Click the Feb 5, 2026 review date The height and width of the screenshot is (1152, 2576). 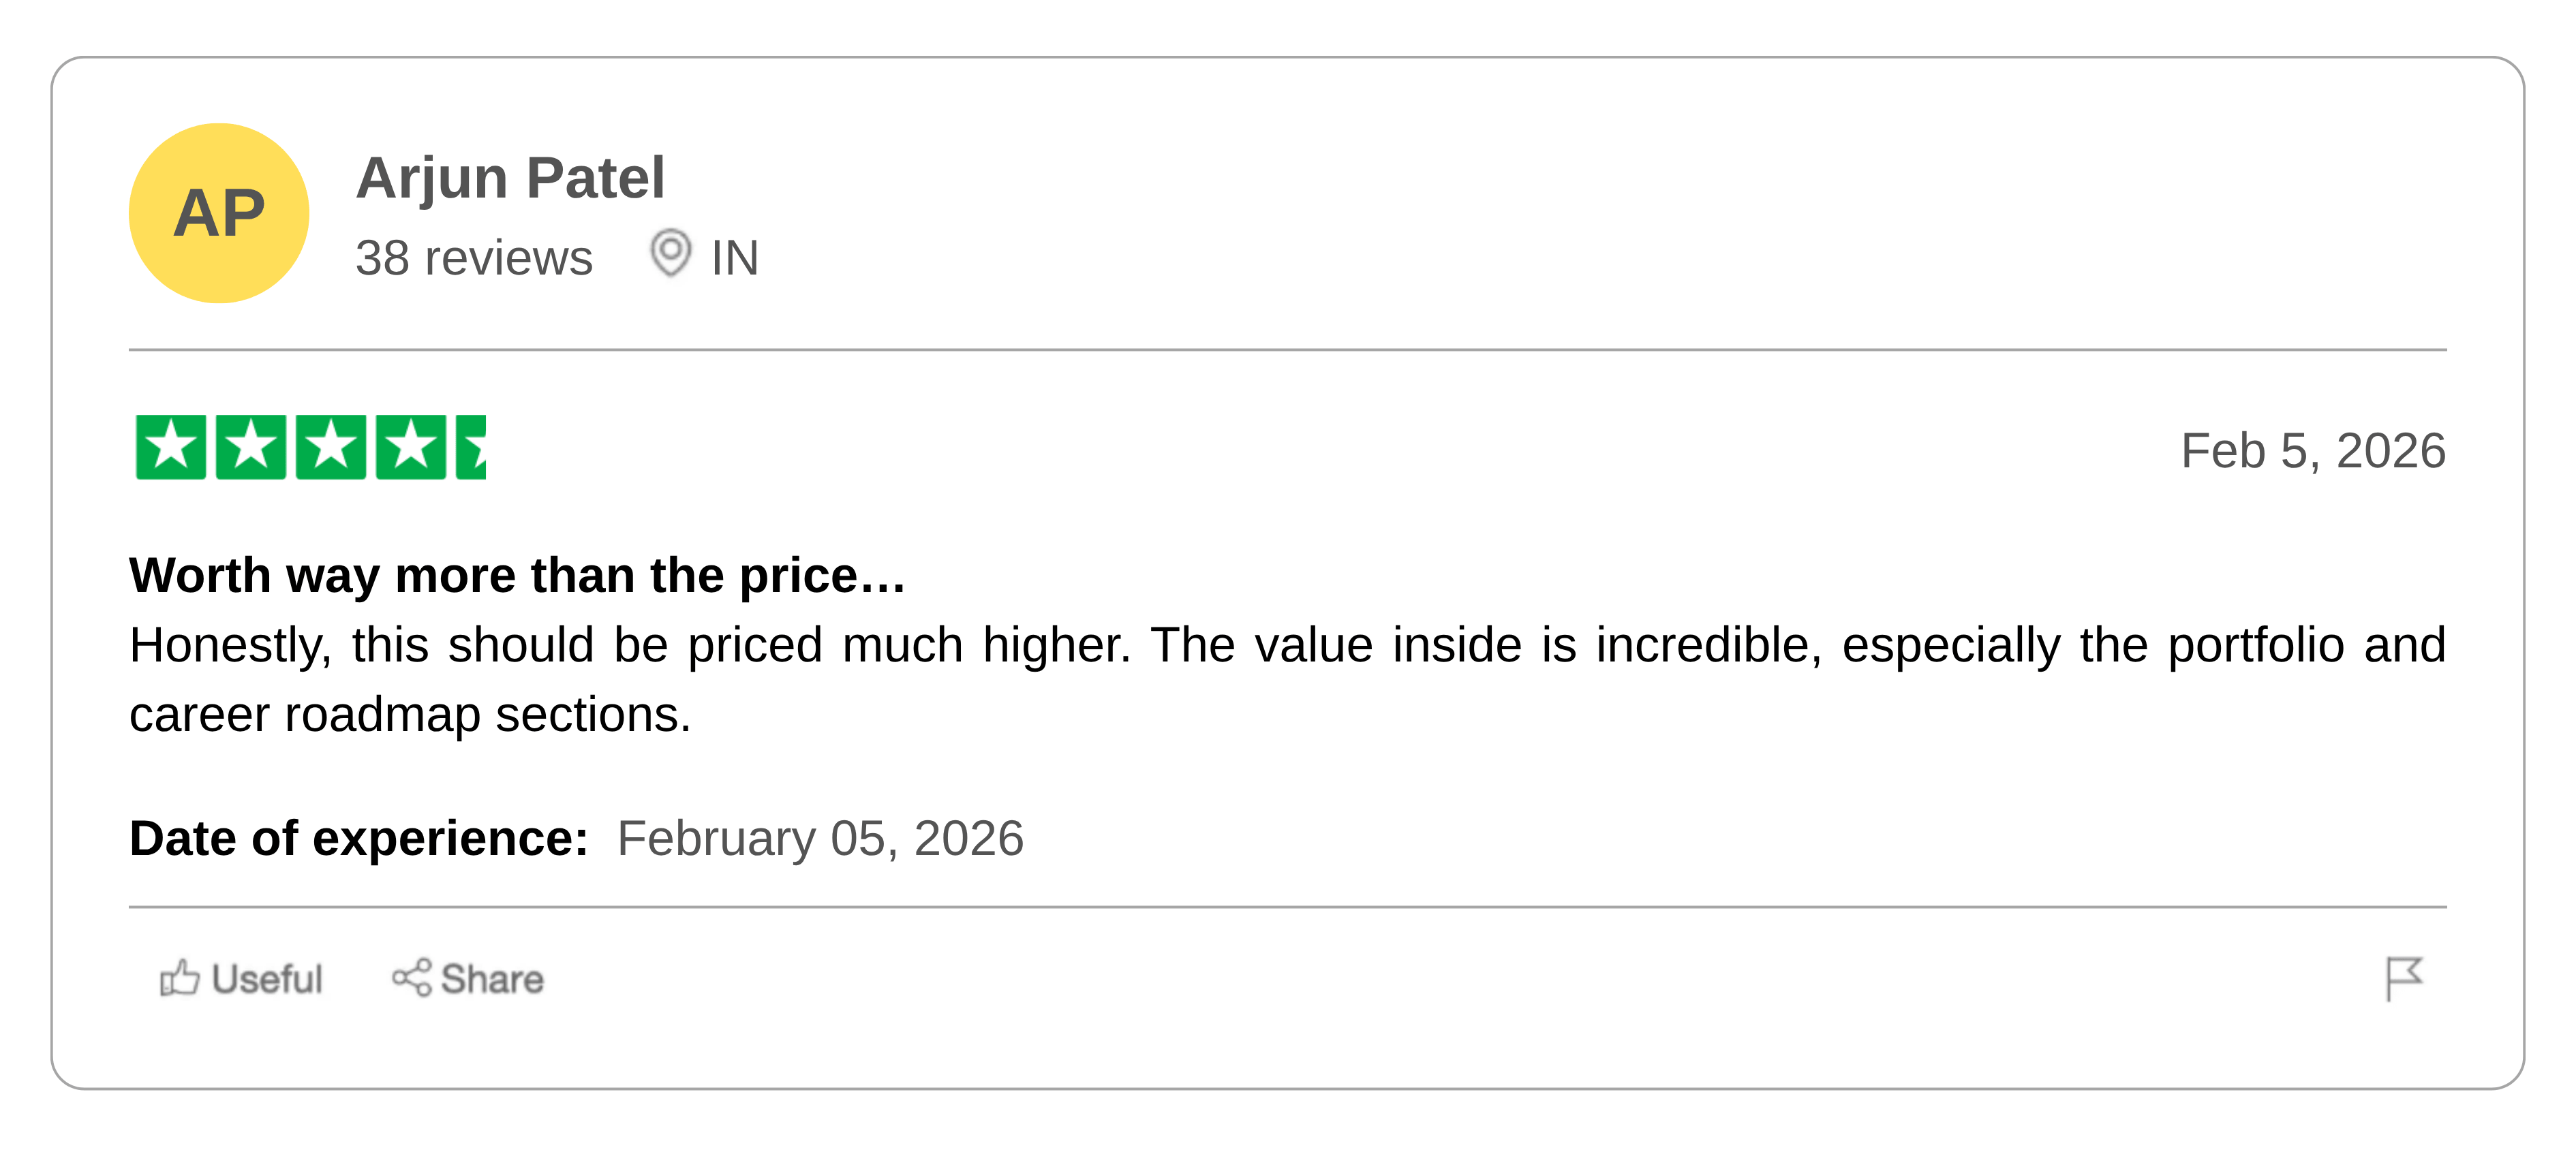pos(2312,451)
